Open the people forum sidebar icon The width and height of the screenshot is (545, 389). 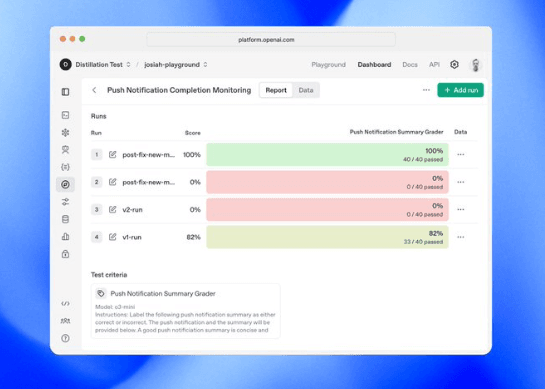coord(65,321)
